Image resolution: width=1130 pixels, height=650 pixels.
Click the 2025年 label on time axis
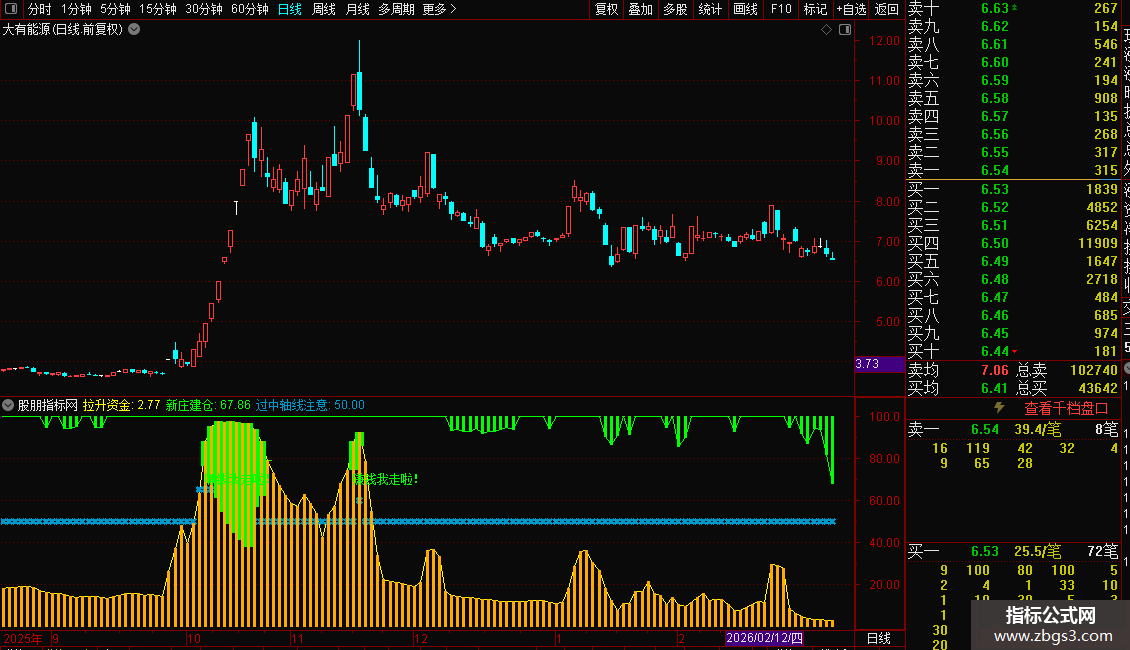click(22, 638)
